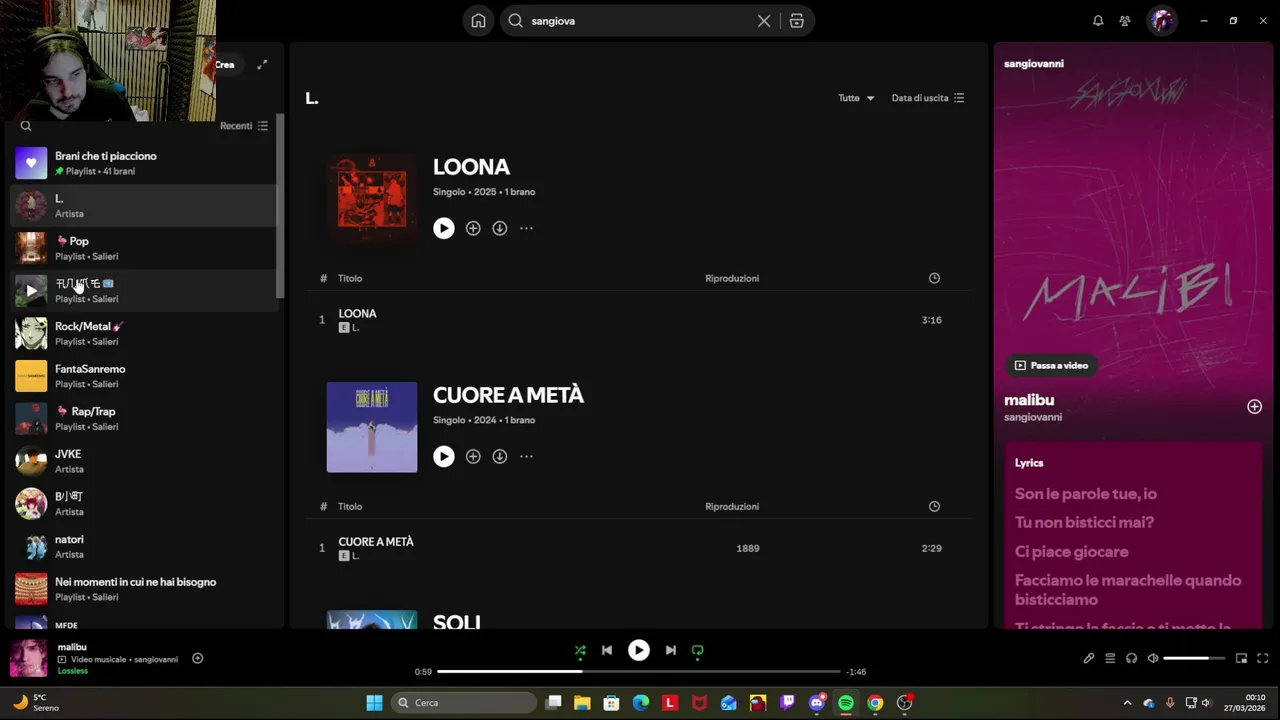Click Passa a video button
Image resolution: width=1280 pixels, height=720 pixels.
pos(1051,365)
